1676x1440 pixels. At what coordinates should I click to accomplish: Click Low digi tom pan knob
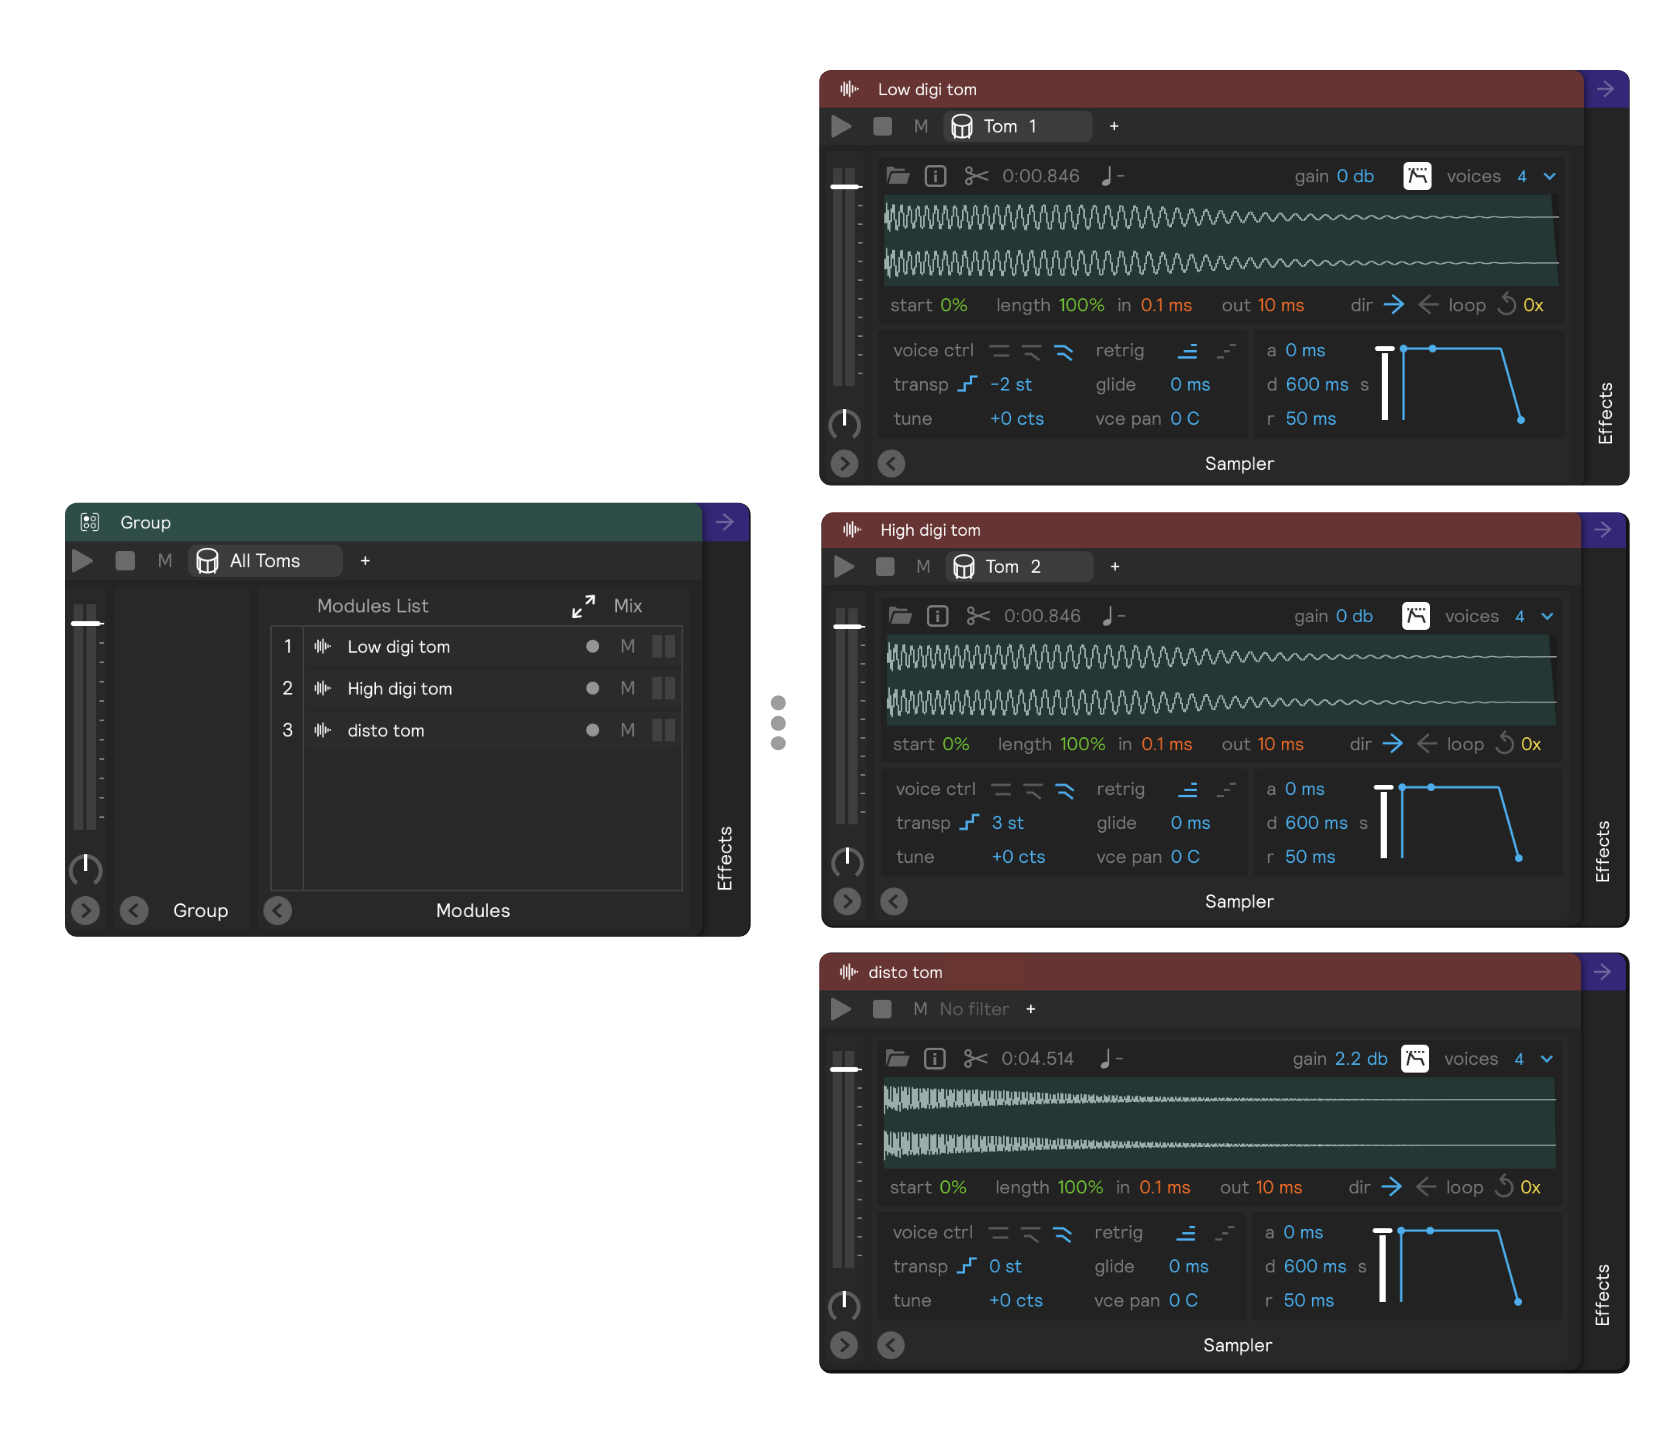[x=845, y=424]
